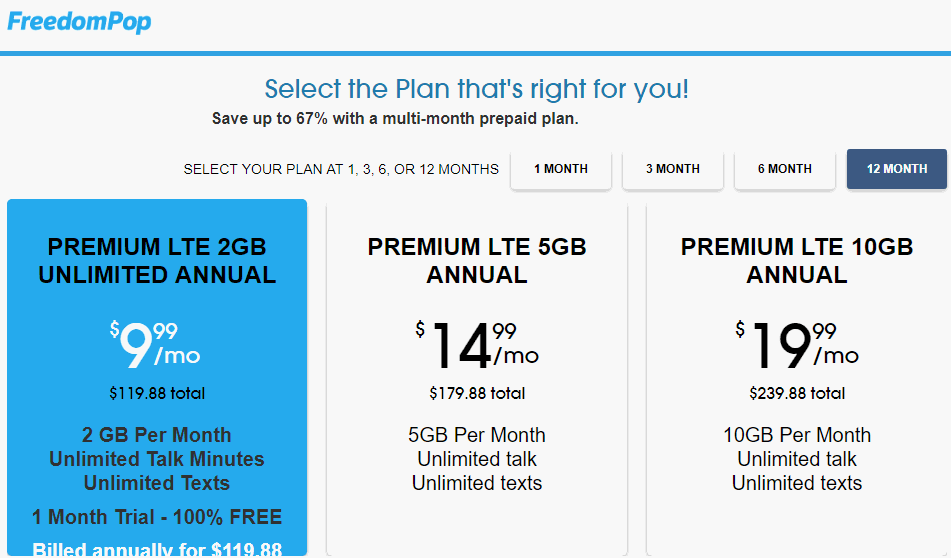The height and width of the screenshot is (558, 951).
Task: Click the FreedomPop logo
Action: click(79, 22)
